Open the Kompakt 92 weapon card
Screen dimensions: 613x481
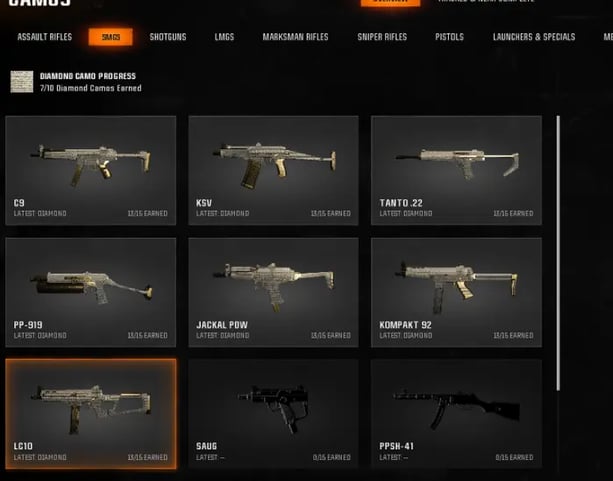(x=456, y=292)
